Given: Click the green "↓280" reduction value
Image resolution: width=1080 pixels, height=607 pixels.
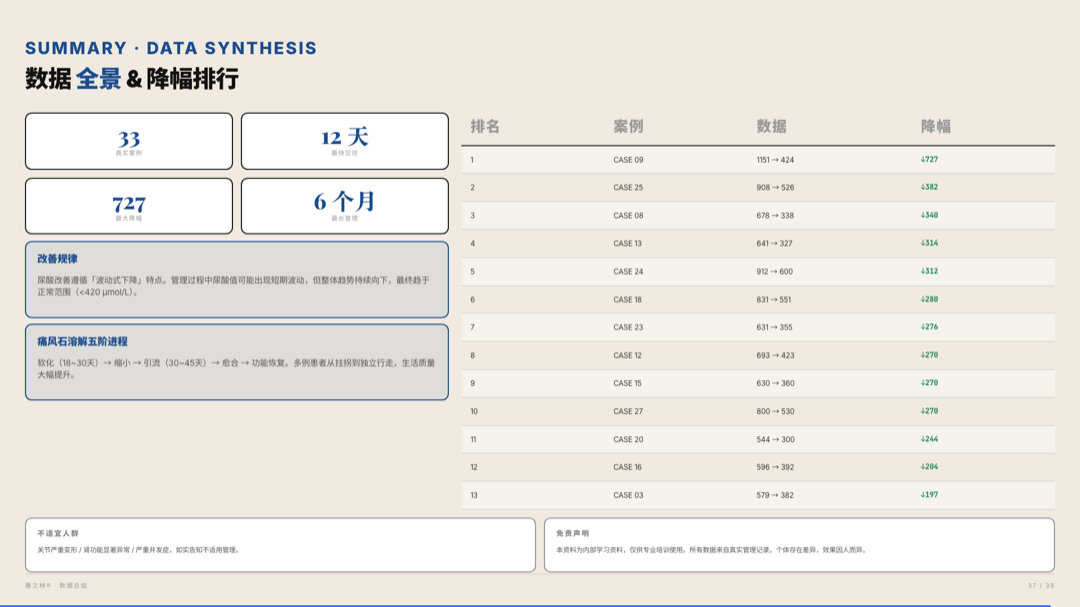Looking at the screenshot, I should pyautogui.click(x=929, y=299).
